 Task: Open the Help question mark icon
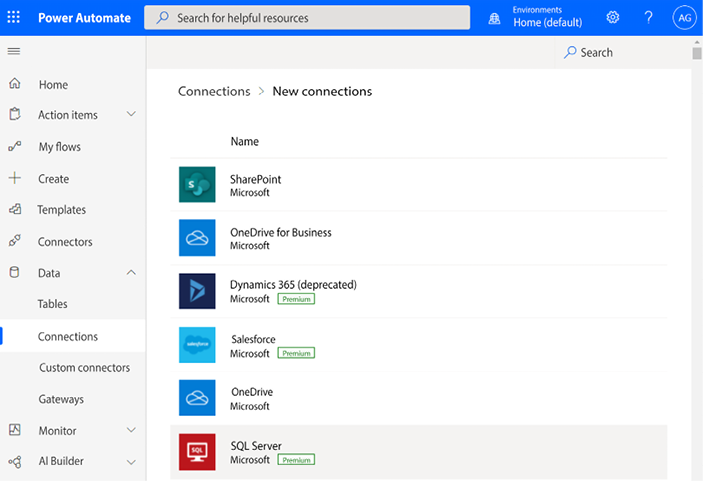point(648,17)
